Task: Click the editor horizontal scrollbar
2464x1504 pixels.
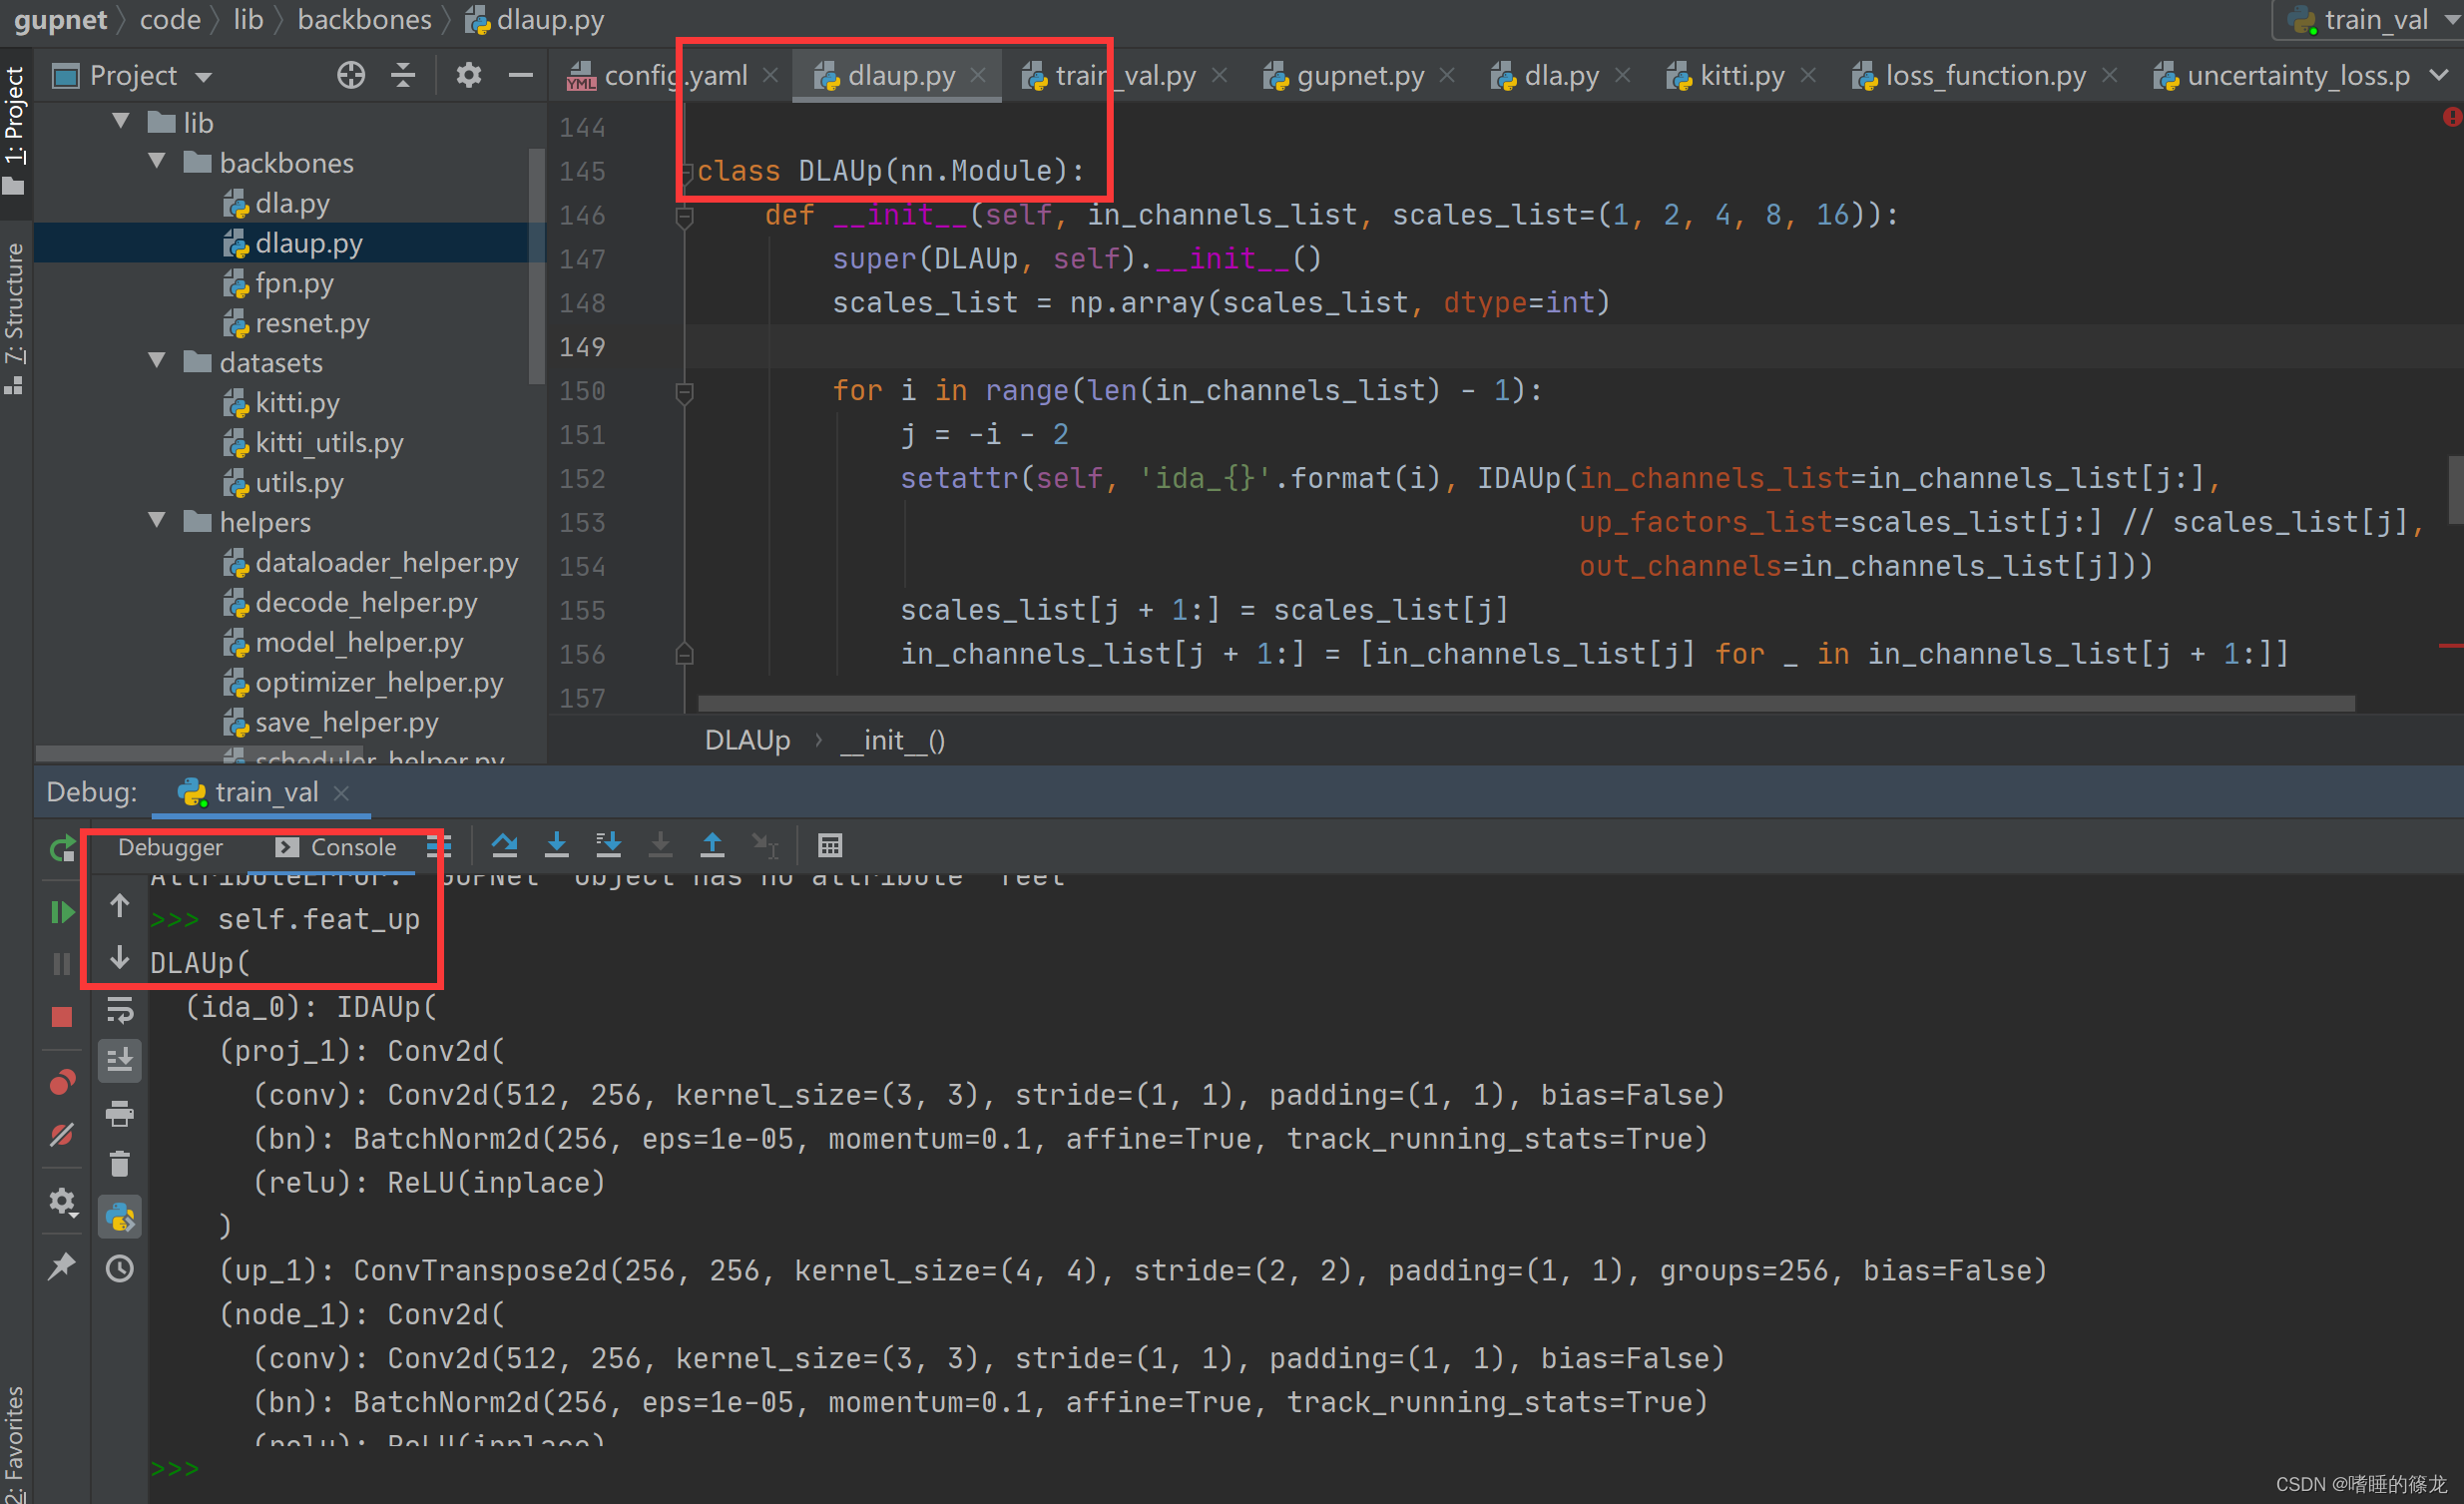Action: (1525, 704)
